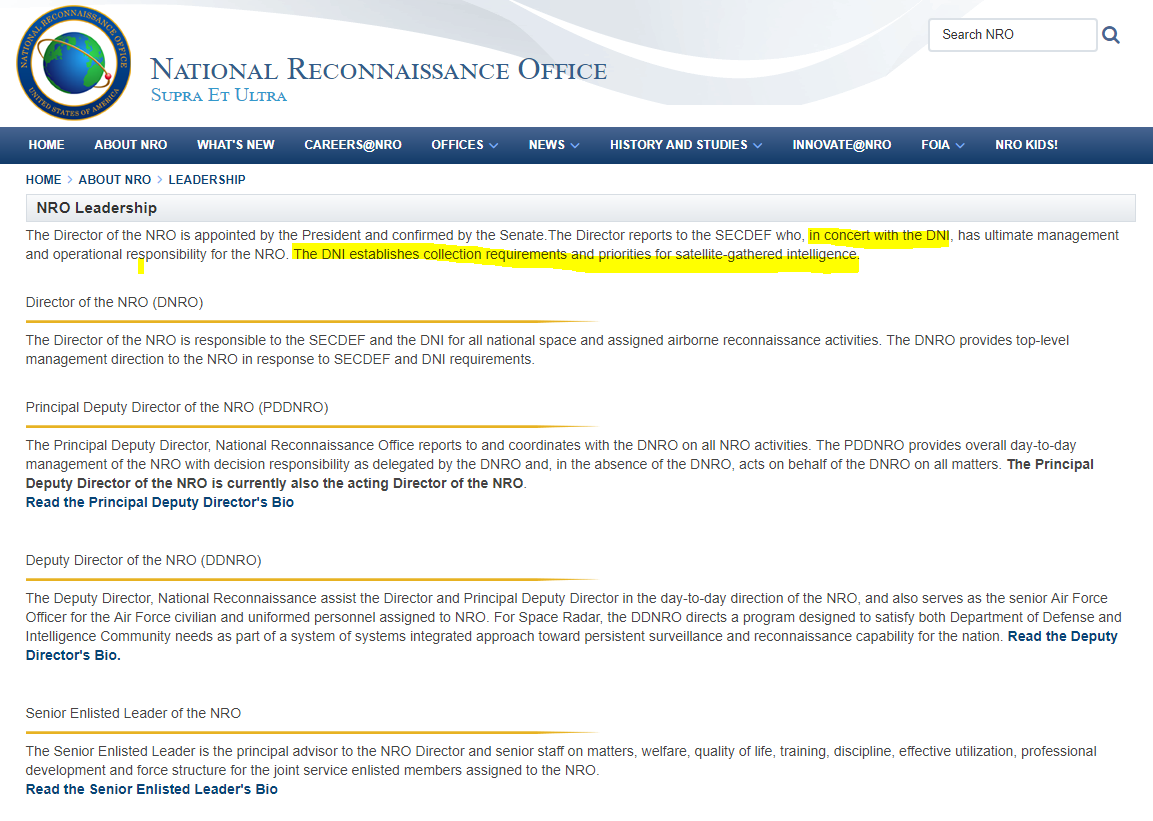Click the HOME breadcrumb link
The width and height of the screenshot is (1153, 821).
coord(43,180)
